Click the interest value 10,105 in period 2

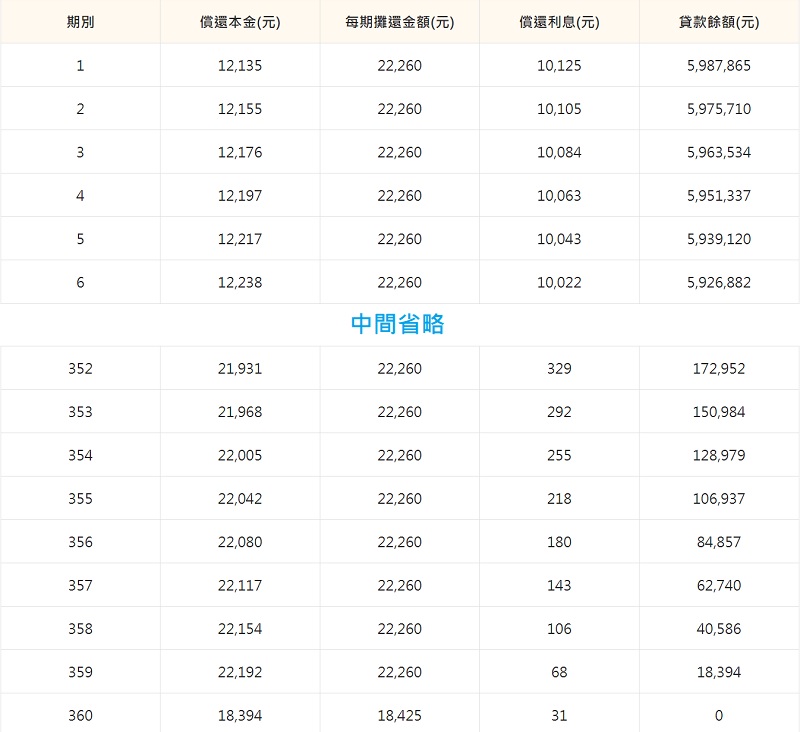[559, 109]
